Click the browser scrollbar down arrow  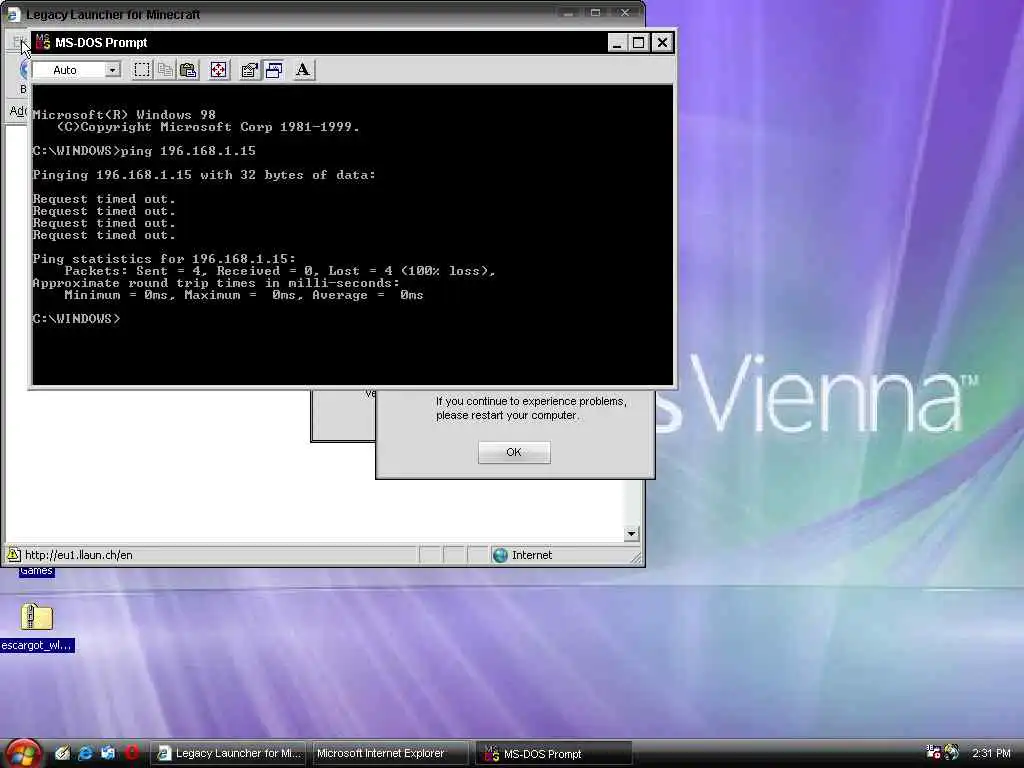pyautogui.click(x=631, y=534)
